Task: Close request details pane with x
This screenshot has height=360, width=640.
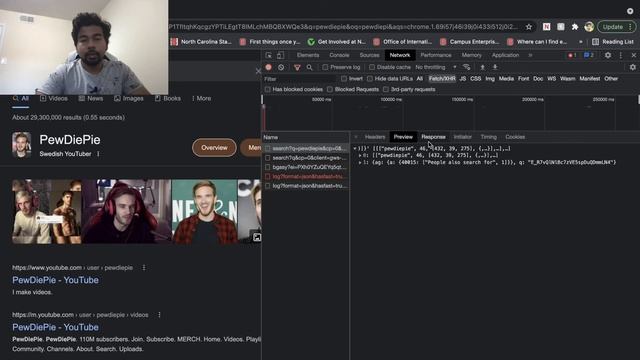Action: [356, 137]
